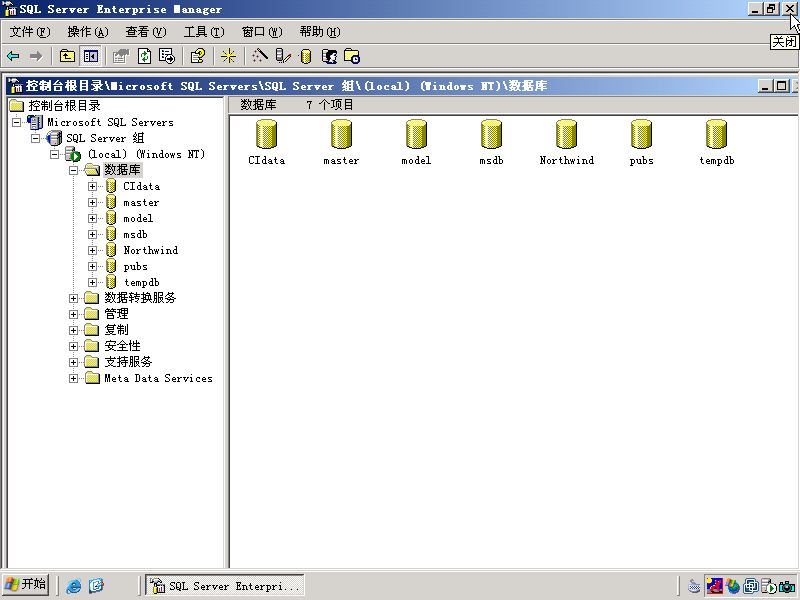
Task: Open the 操作(A) menu
Action: click(x=88, y=32)
